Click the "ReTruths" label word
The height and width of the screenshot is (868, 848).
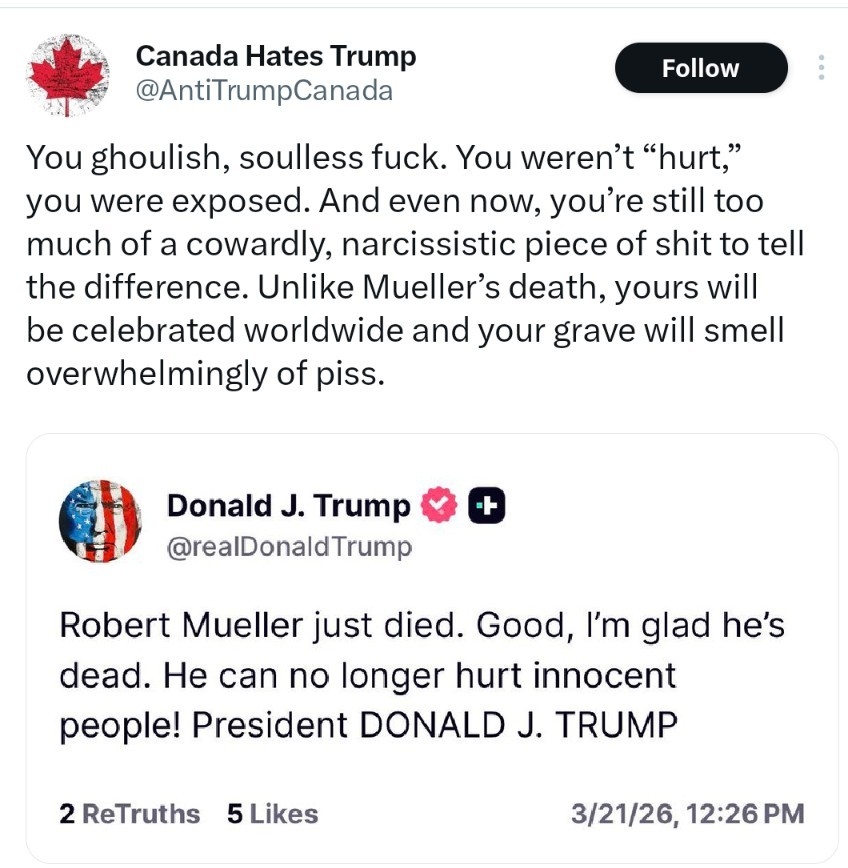[x=140, y=814]
